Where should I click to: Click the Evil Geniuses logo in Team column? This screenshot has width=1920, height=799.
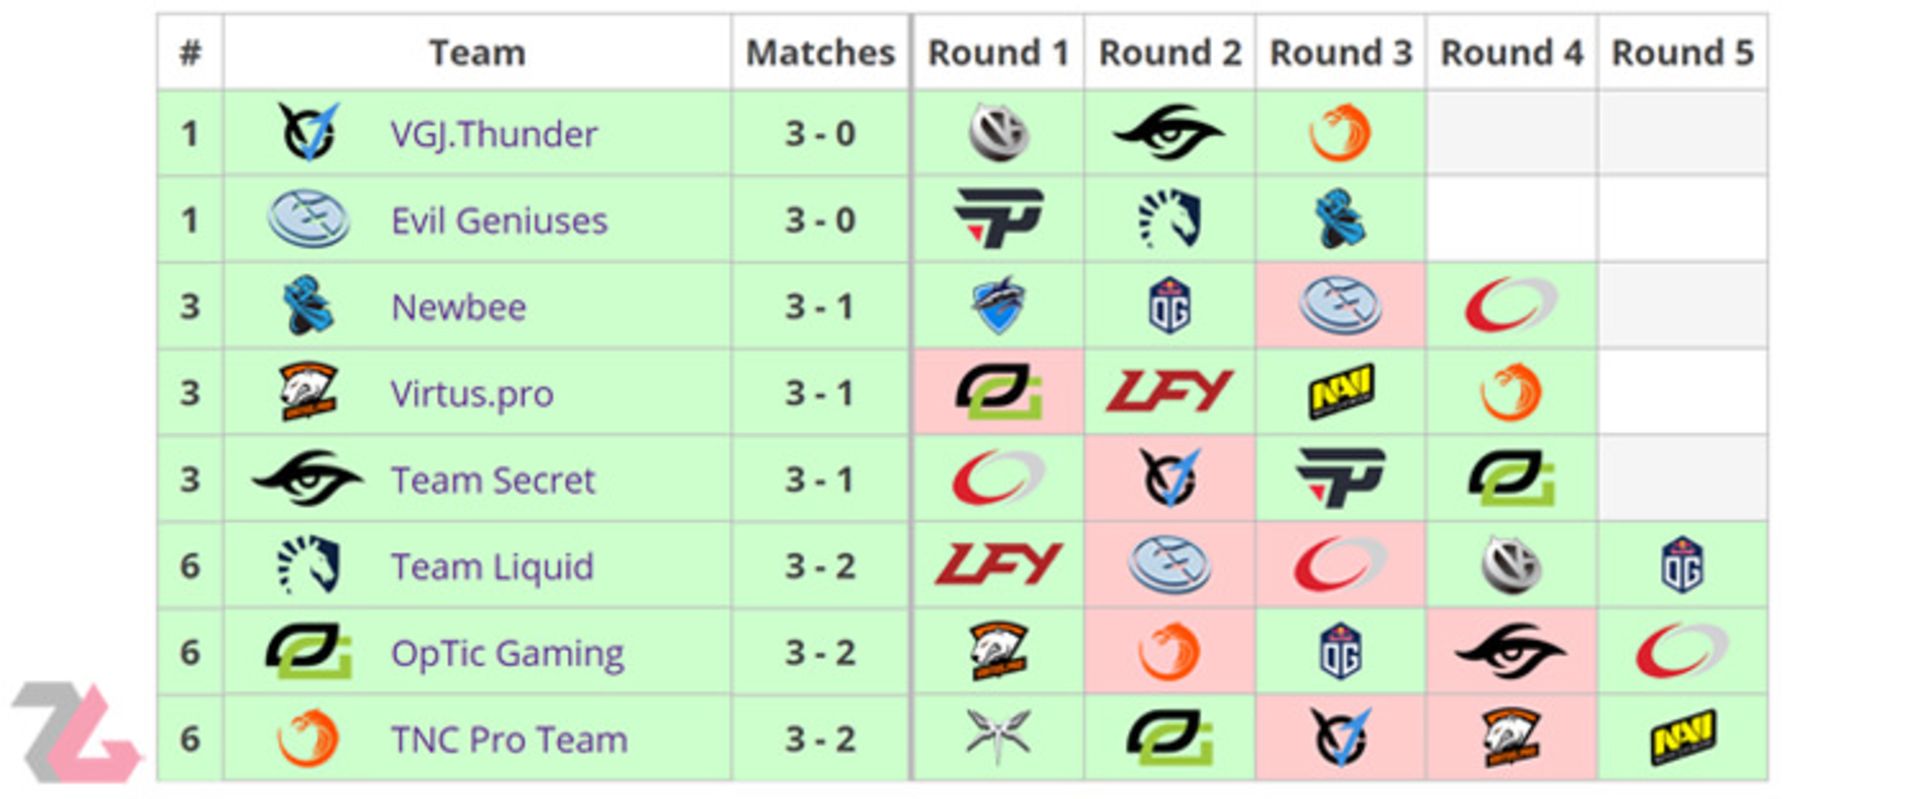tap(309, 219)
